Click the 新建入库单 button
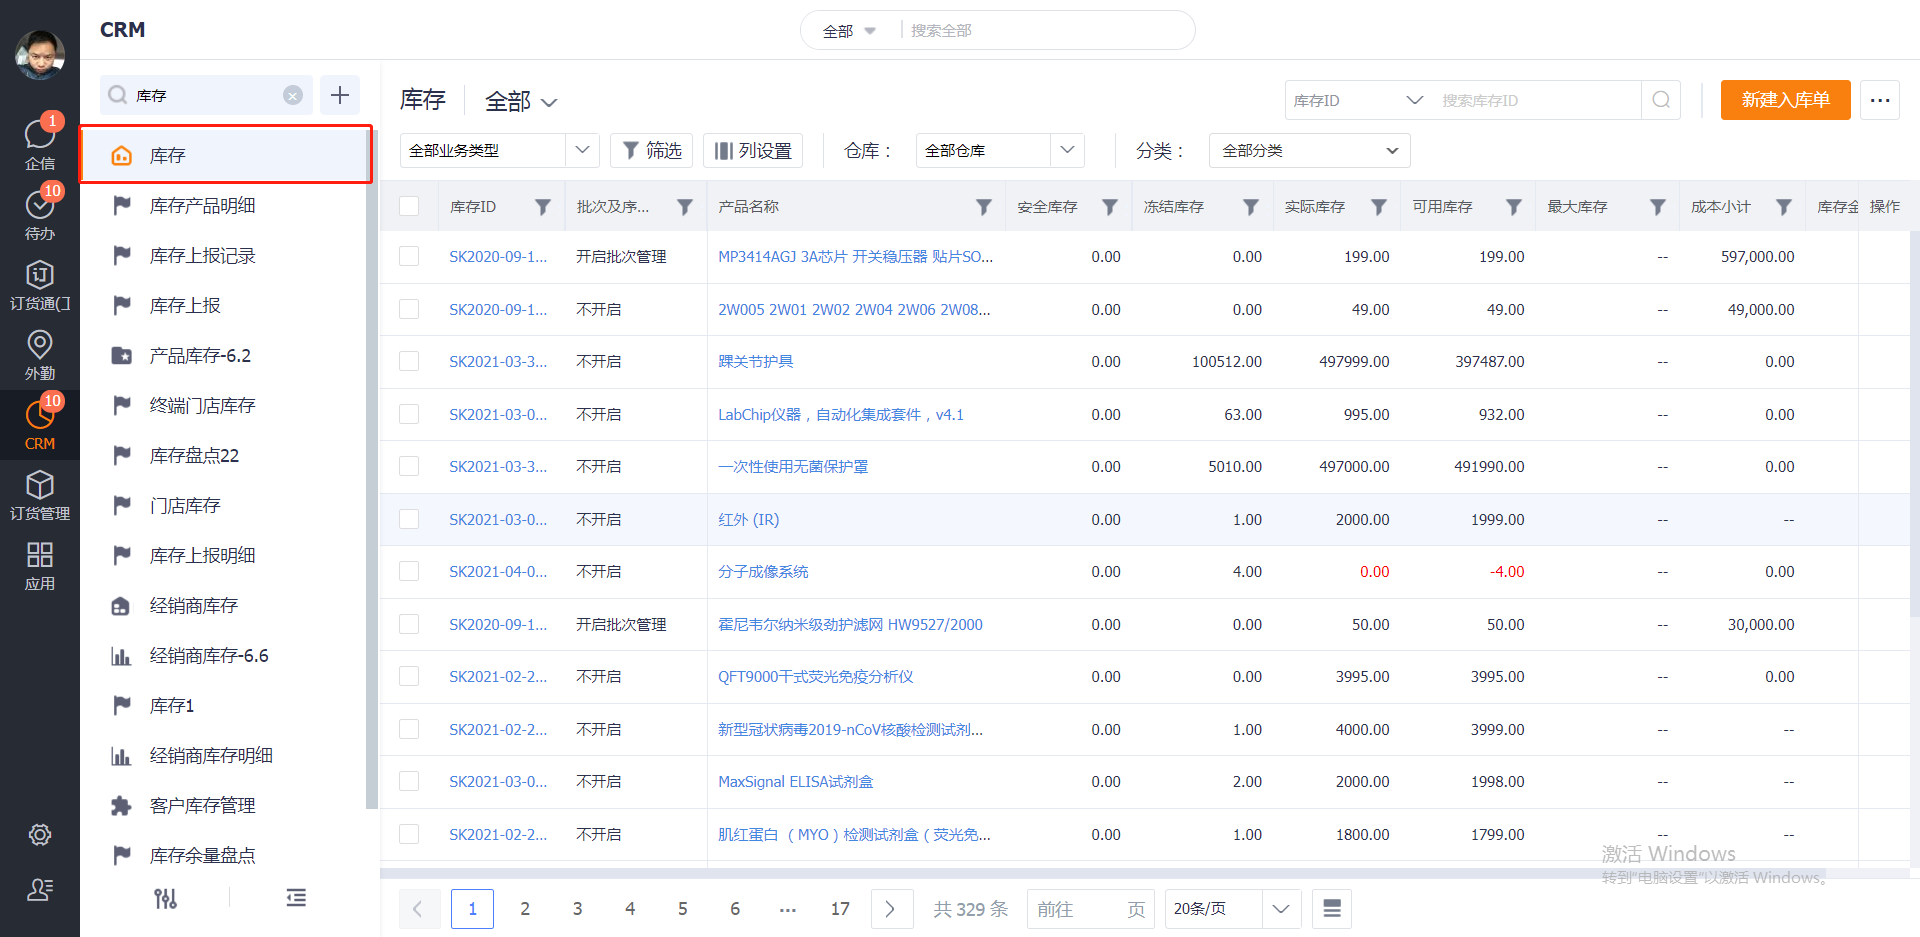Screen dimensions: 1920x937 (x=1785, y=100)
